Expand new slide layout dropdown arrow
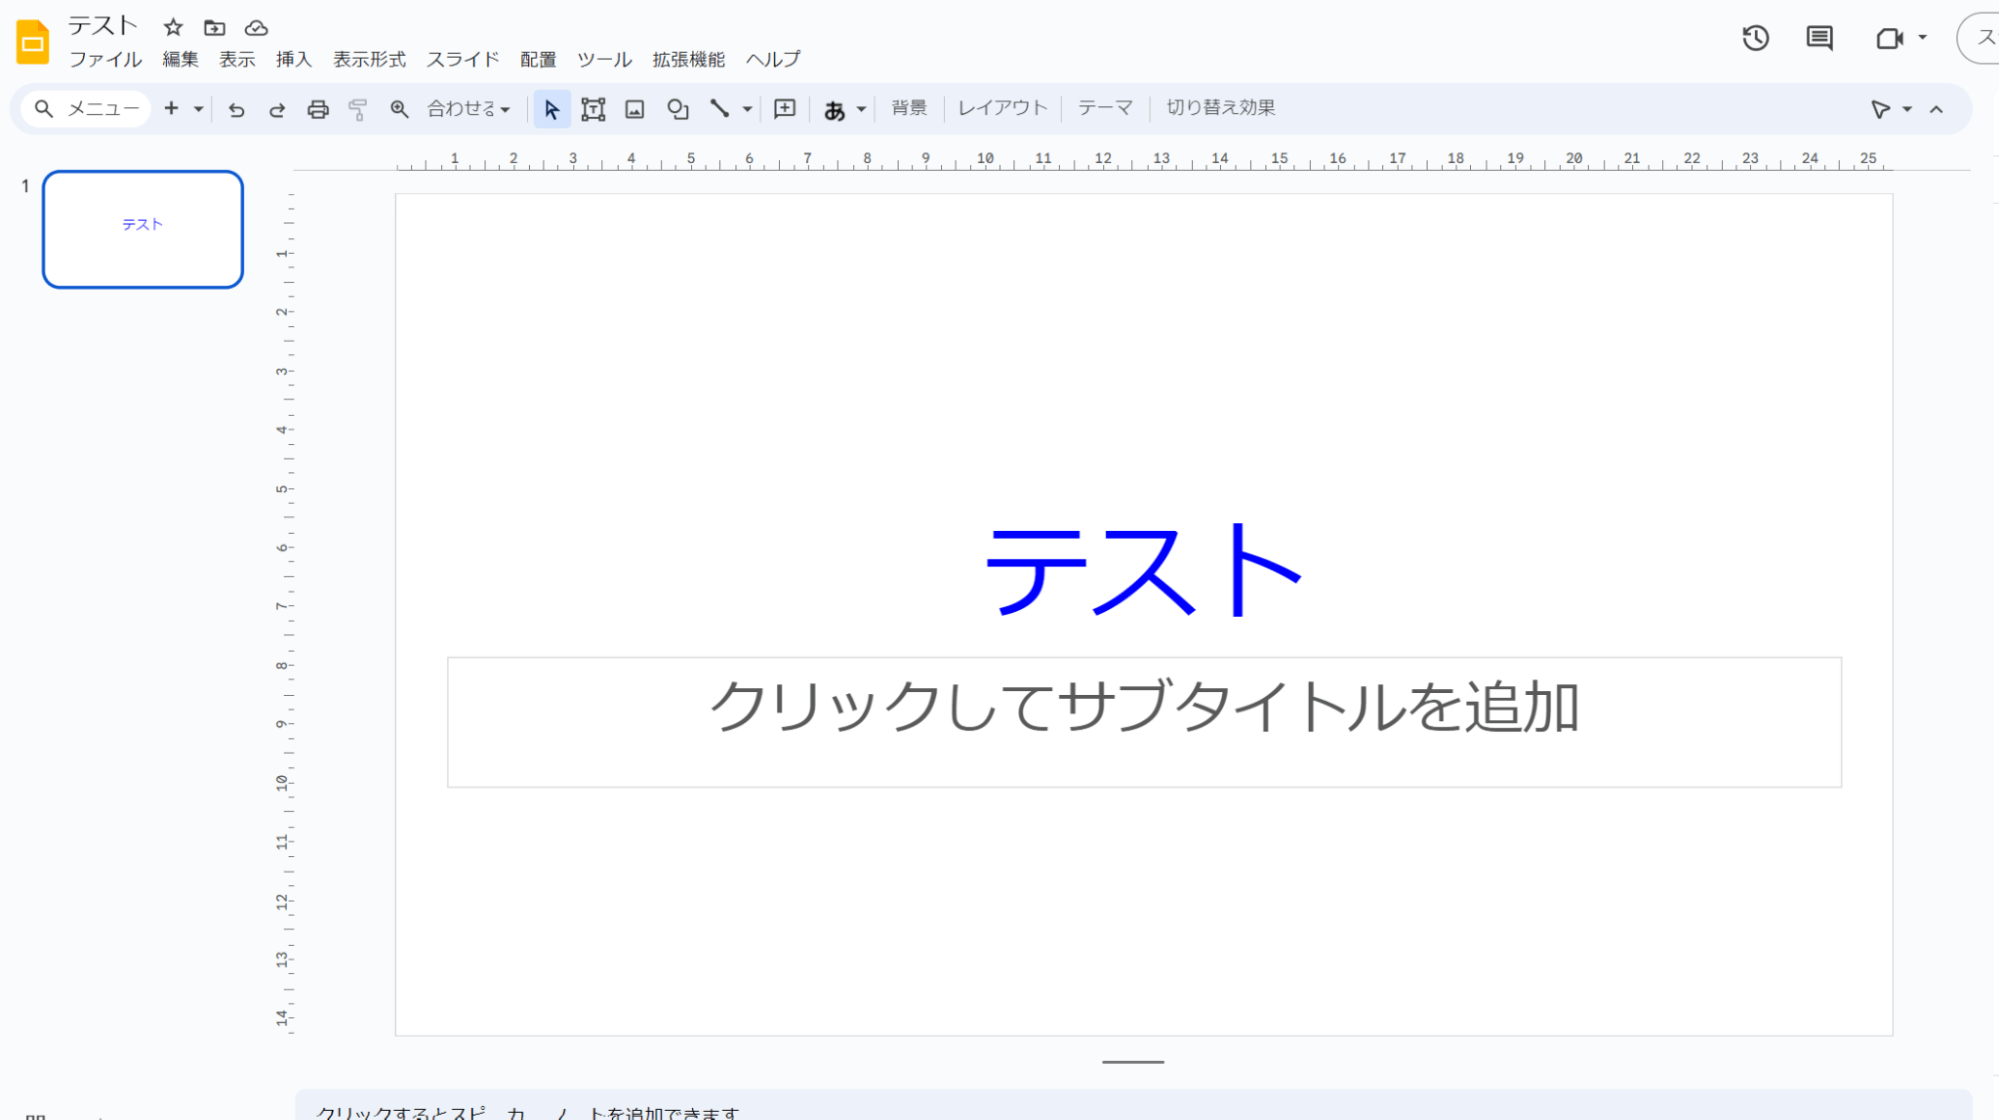The width and height of the screenshot is (1999, 1120). point(199,109)
